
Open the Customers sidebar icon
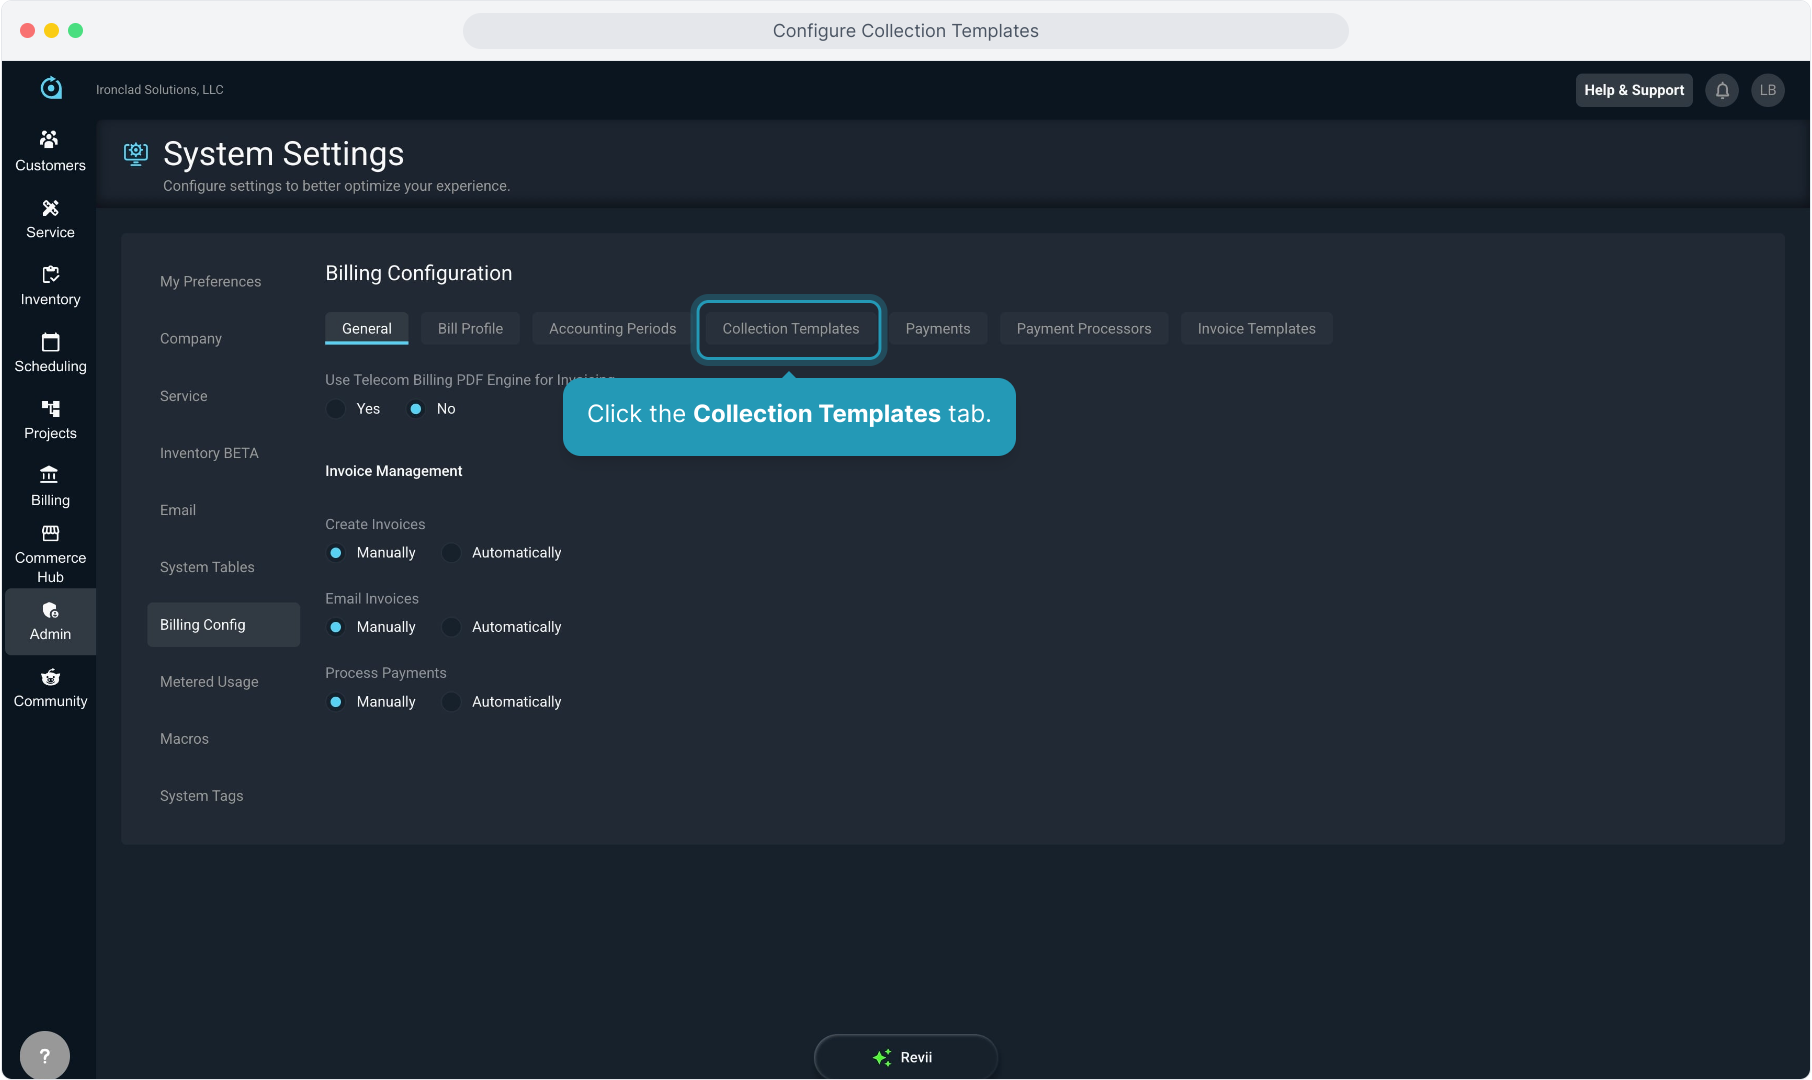(50, 139)
